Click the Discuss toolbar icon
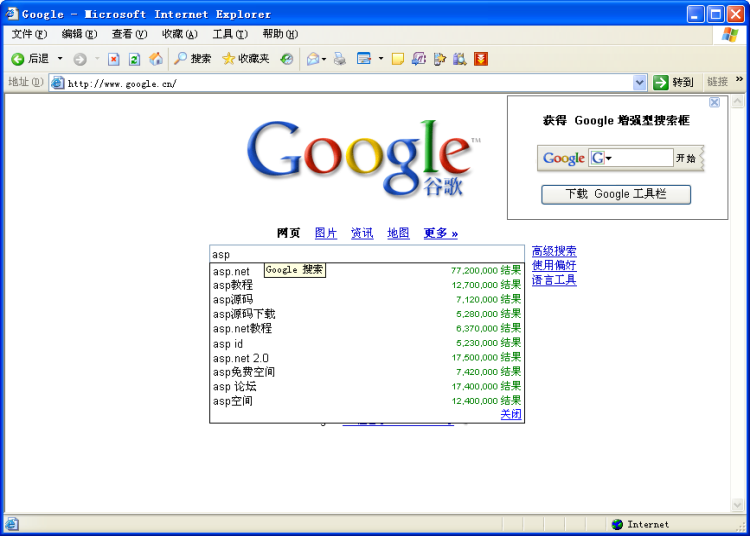Image resolution: width=750 pixels, height=536 pixels. [419, 59]
